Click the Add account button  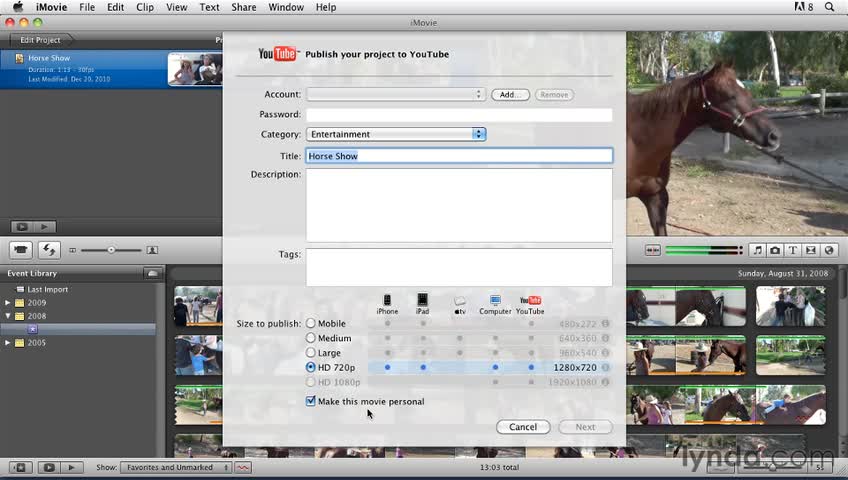(510, 95)
